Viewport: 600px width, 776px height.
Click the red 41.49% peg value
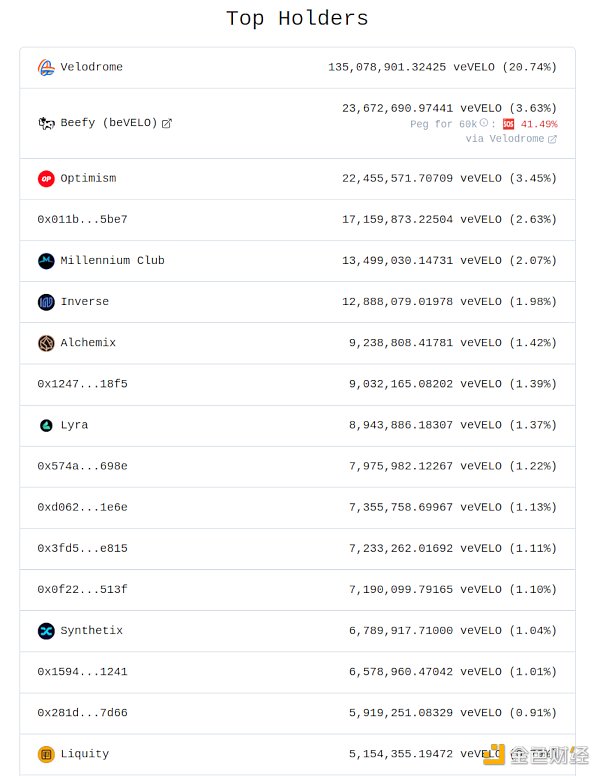(x=538, y=124)
